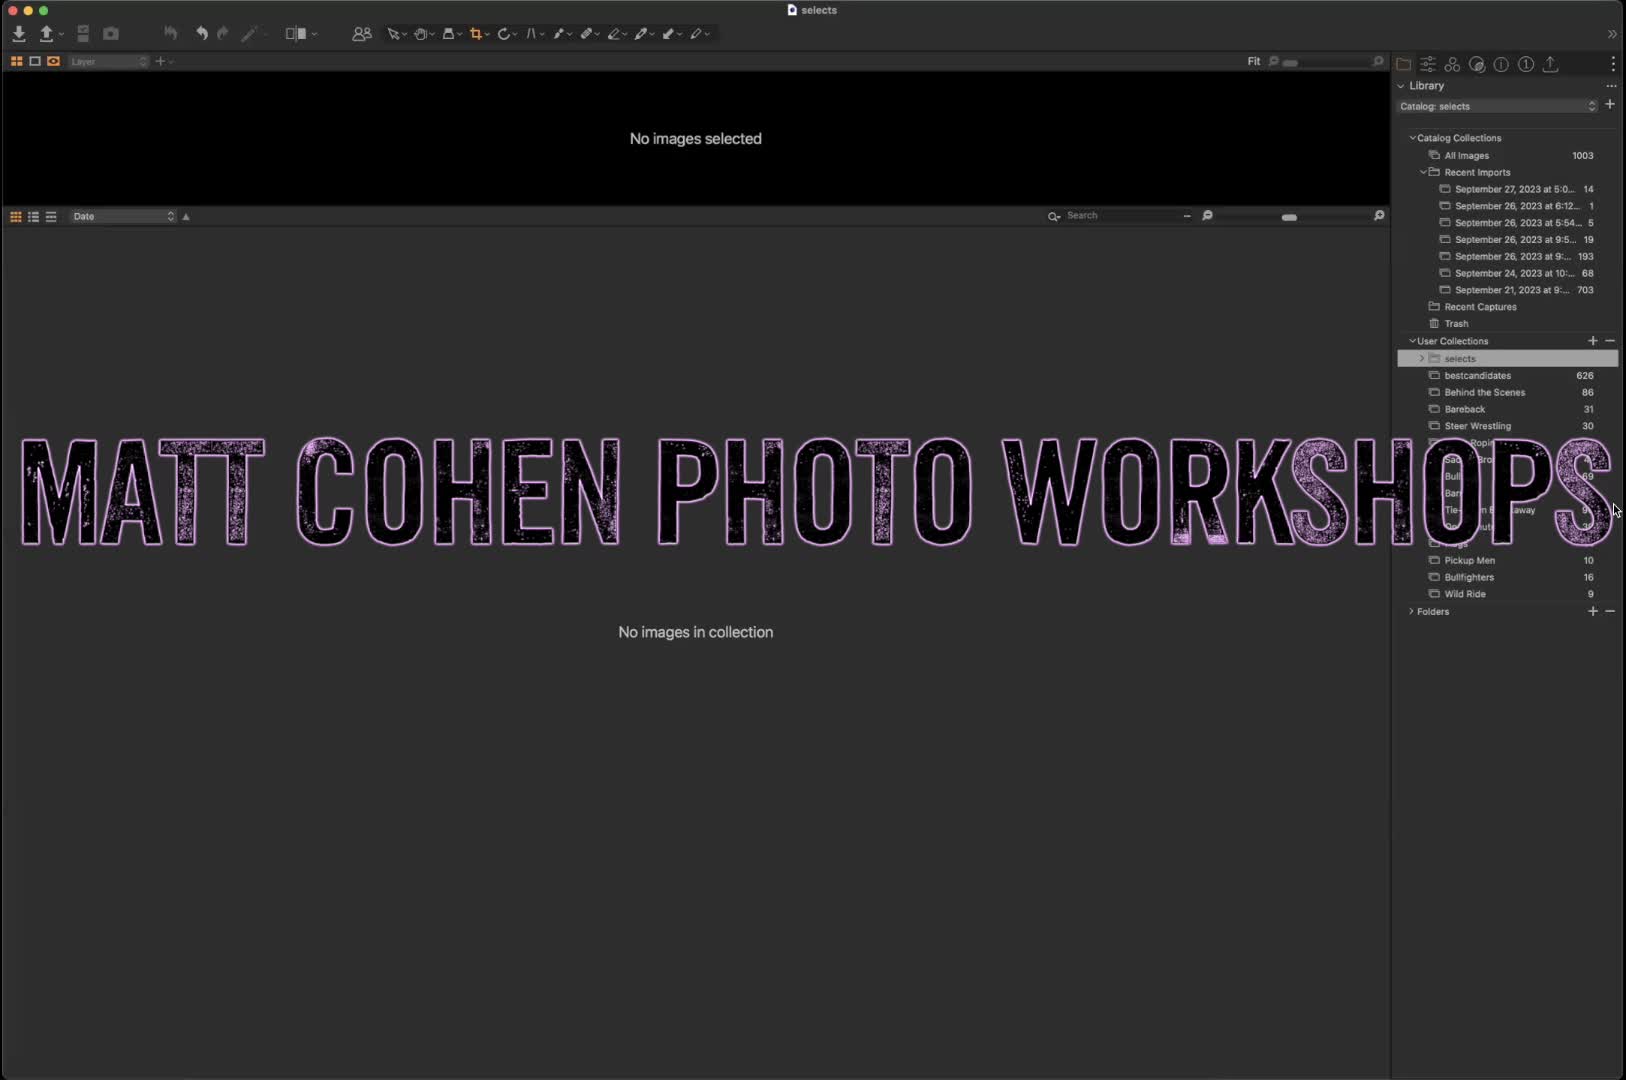Expand the Folders section
This screenshot has height=1080, width=1626.
tap(1411, 611)
